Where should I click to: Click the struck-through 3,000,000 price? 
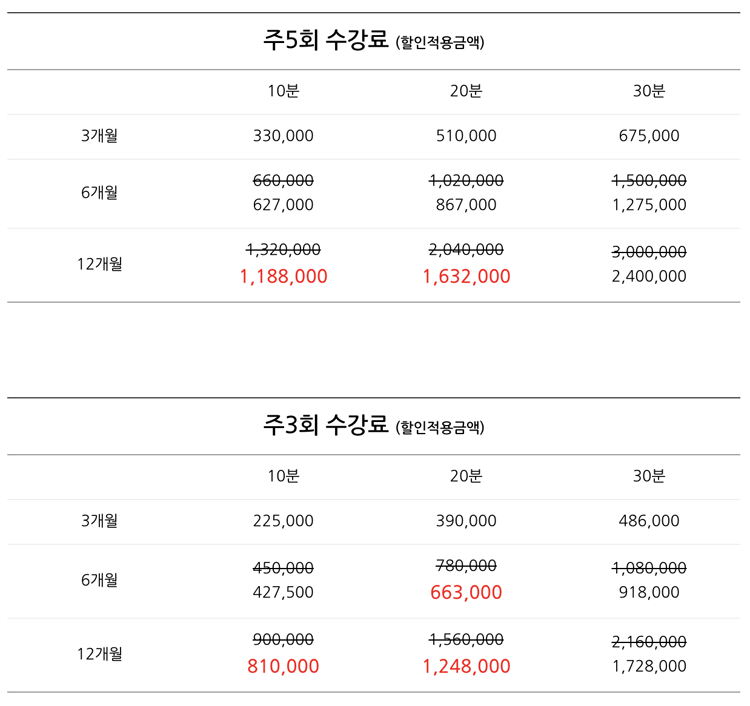pyautogui.click(x=649, y=252)
